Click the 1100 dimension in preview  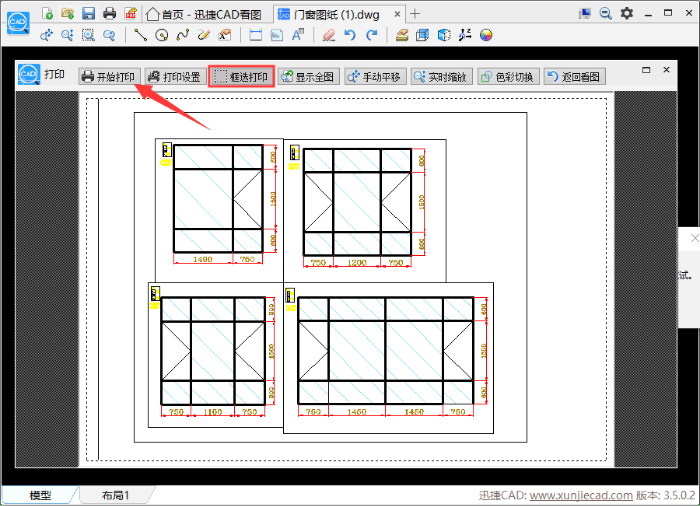click(x=212, y=412)
